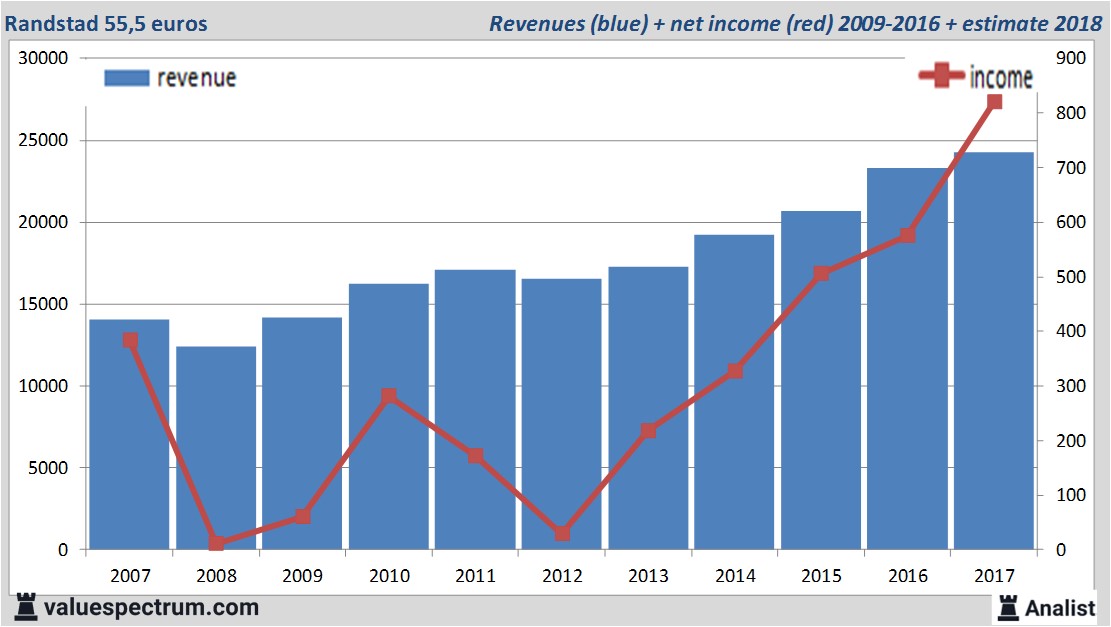Image resolution: width=1111 pixels, height=627 pixels.
Task: Click the 30000 left axis label
Action: [43, 58]
